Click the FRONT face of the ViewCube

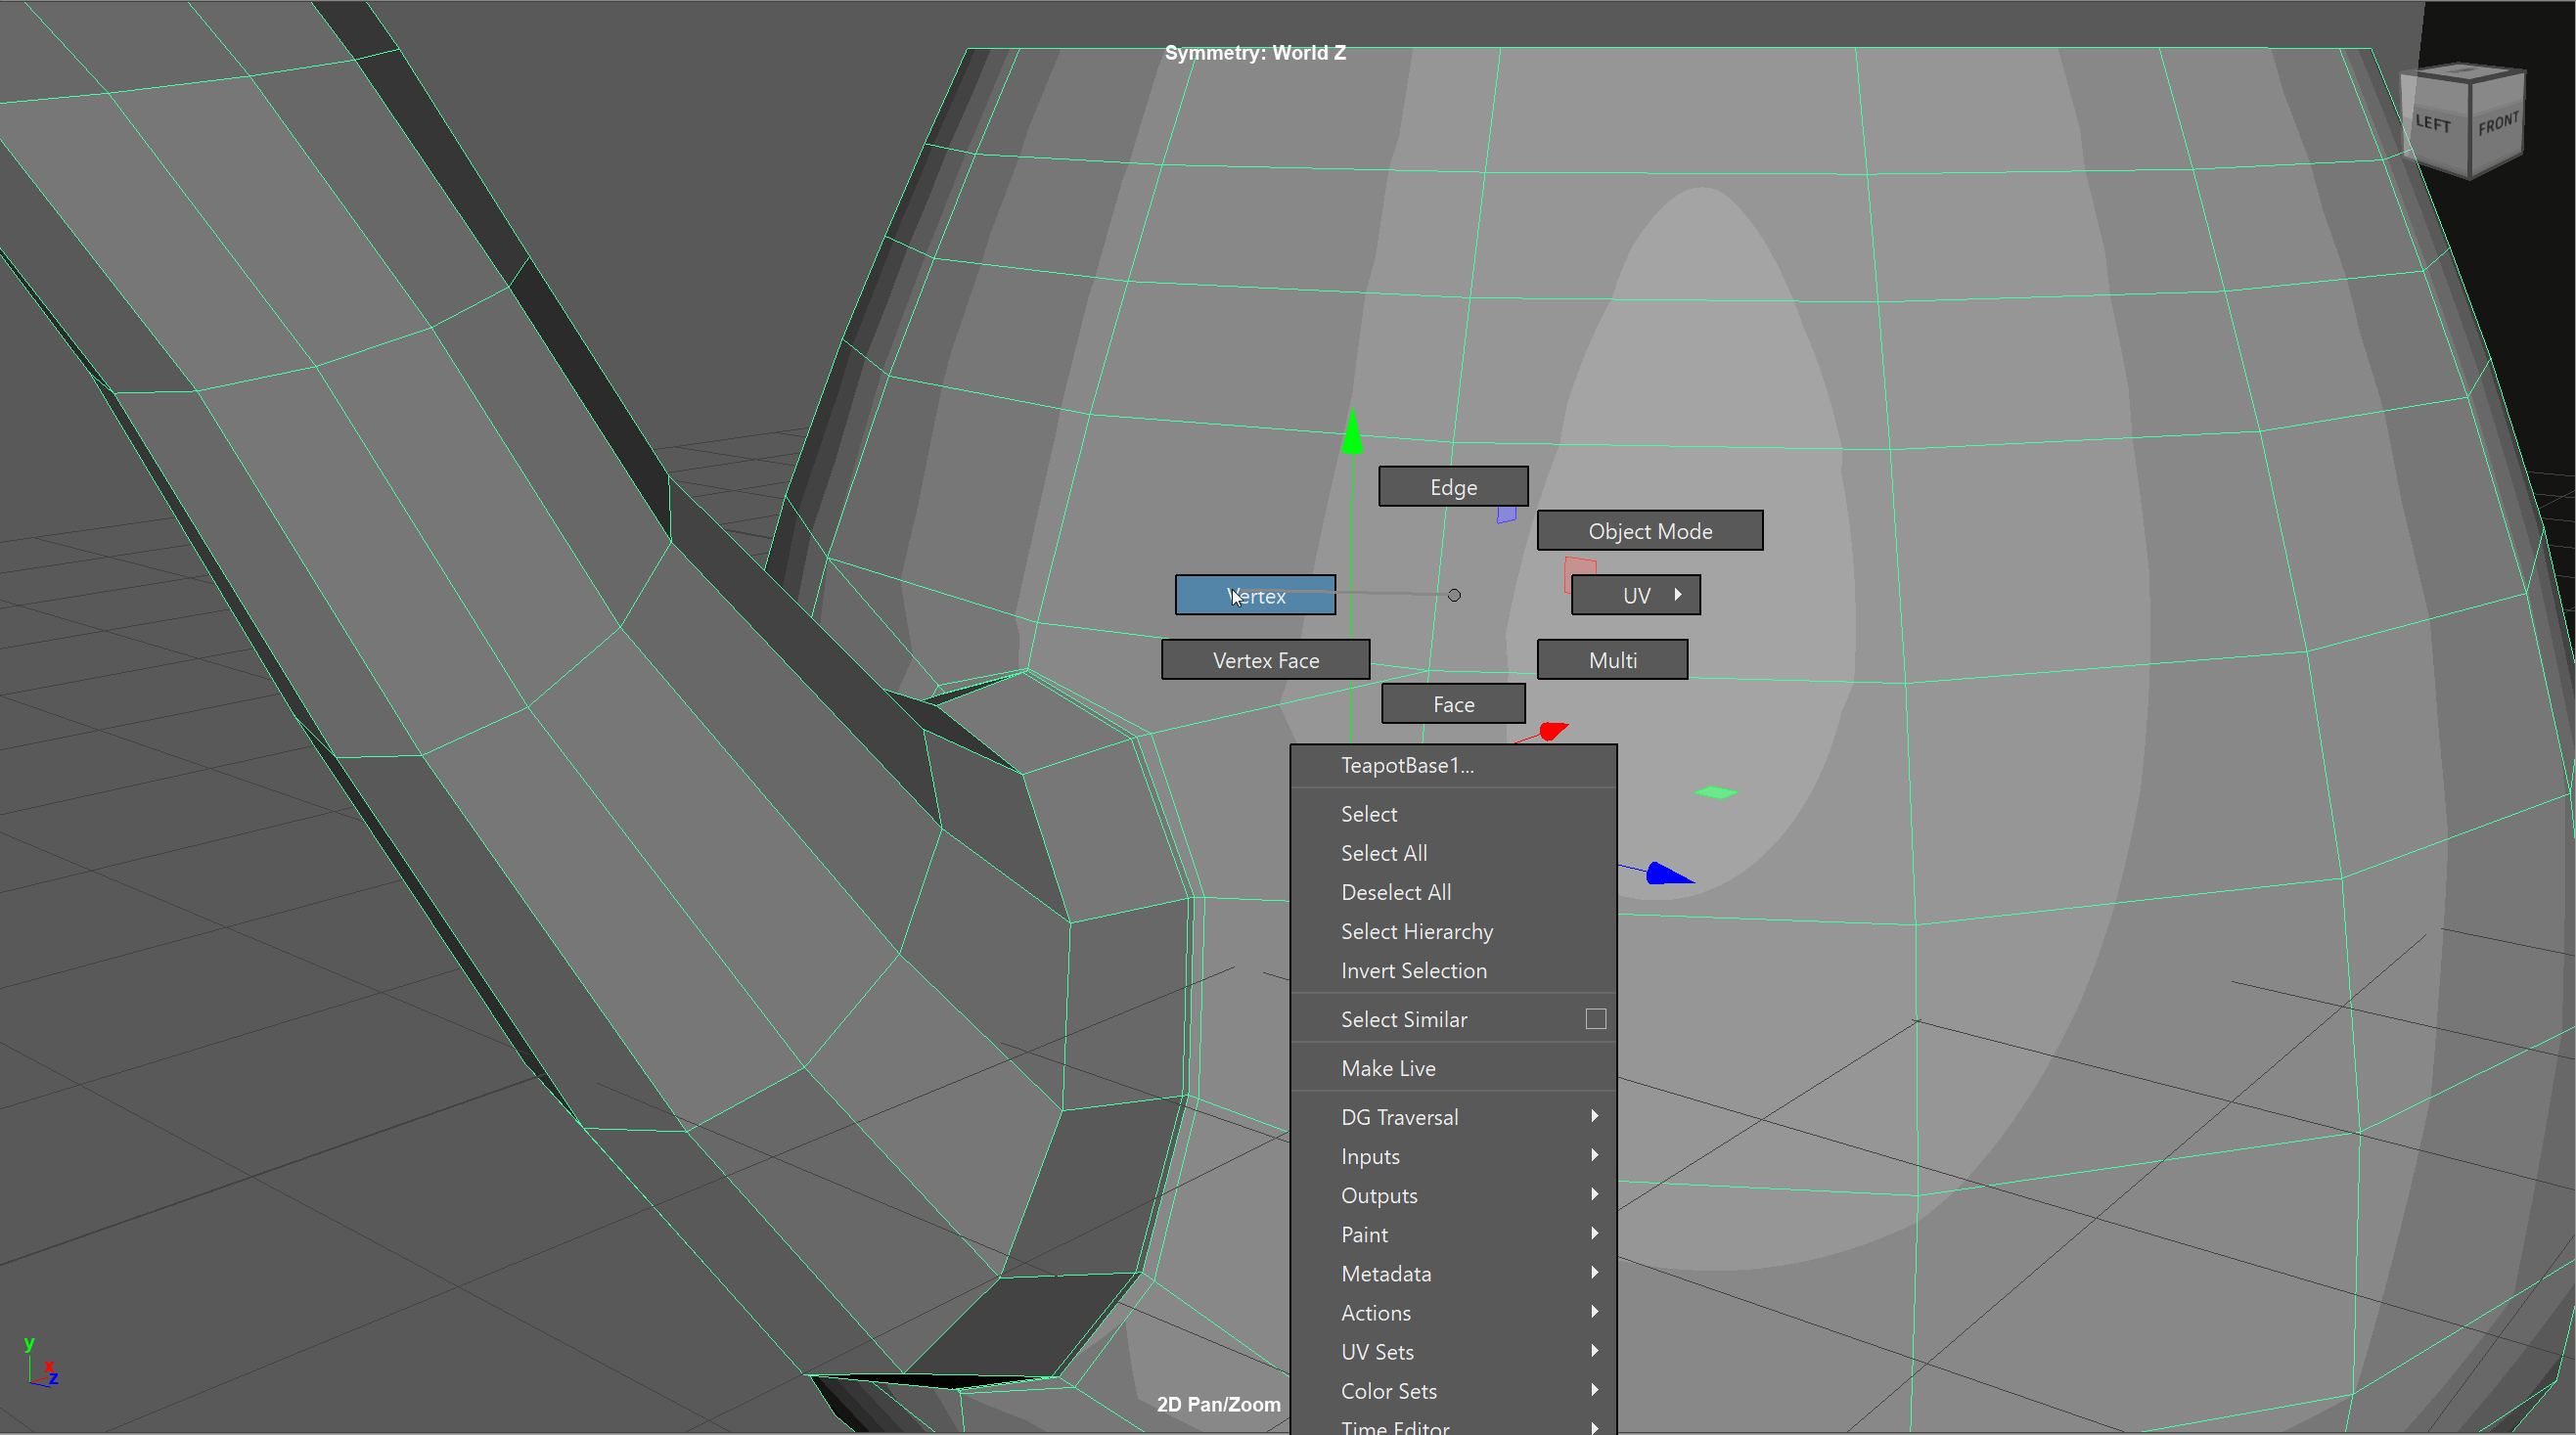(2497, 124)
